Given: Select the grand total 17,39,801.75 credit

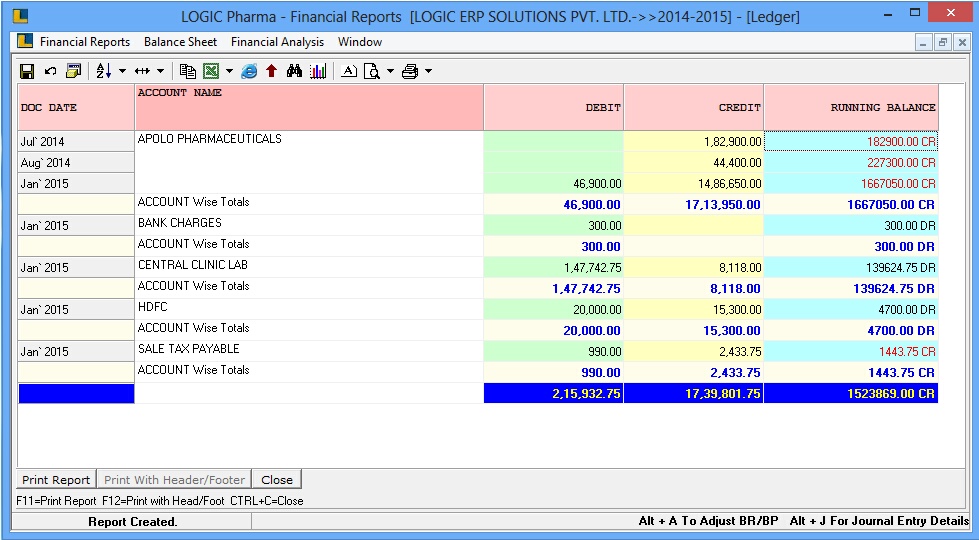Looking at the screenshot, I should coord(693,393).
